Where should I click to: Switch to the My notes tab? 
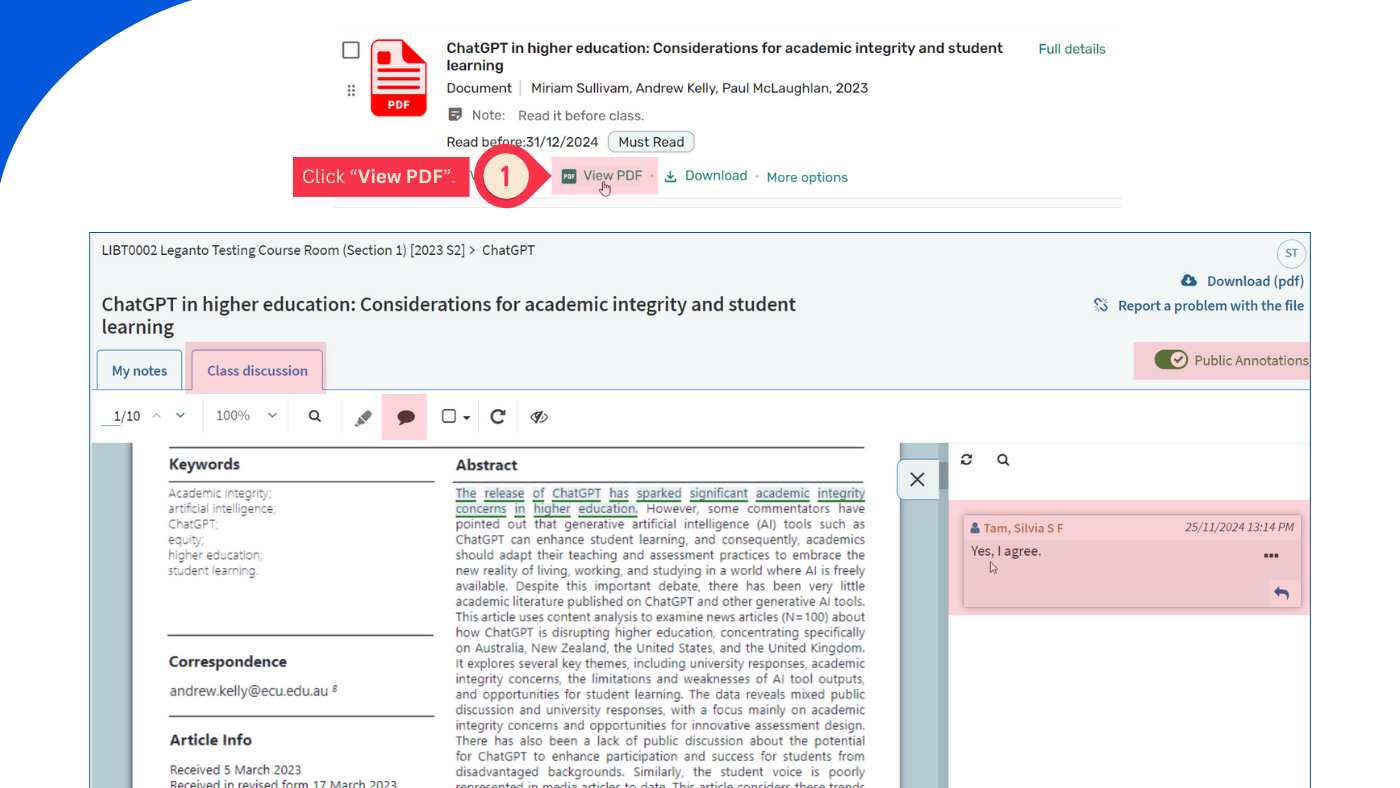click(139, 370)
